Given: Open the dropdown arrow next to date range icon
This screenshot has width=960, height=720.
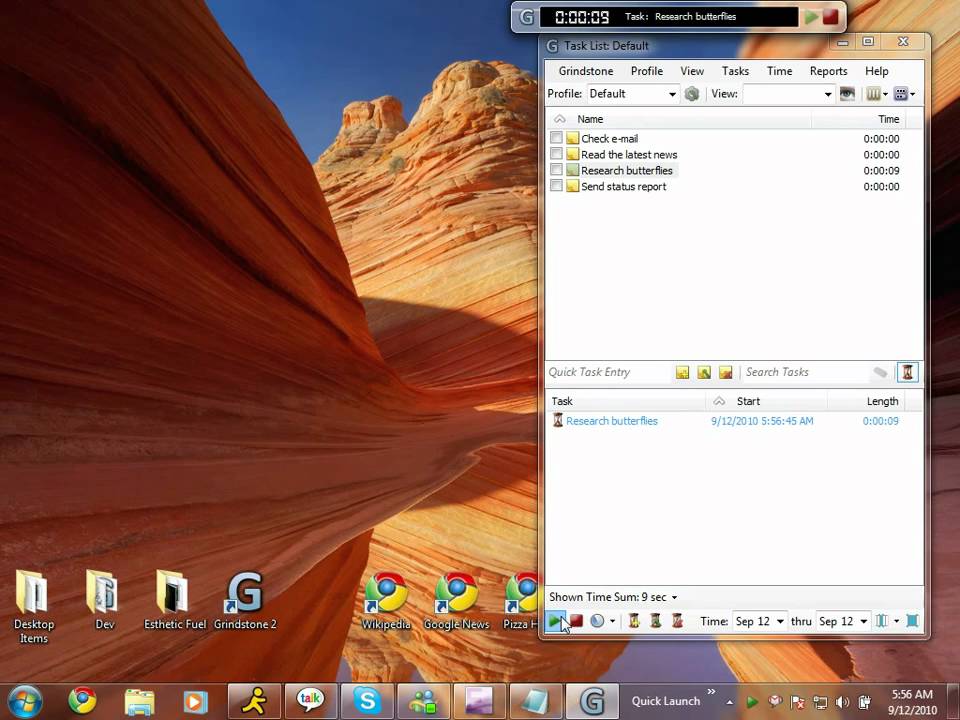Looking at the screenshot, I should click(896, 621).
